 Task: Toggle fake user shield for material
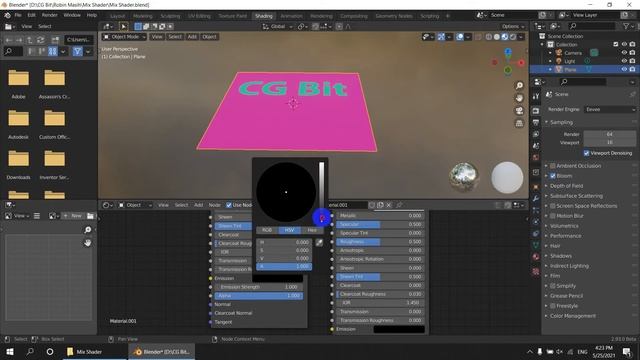coord(372,205)
